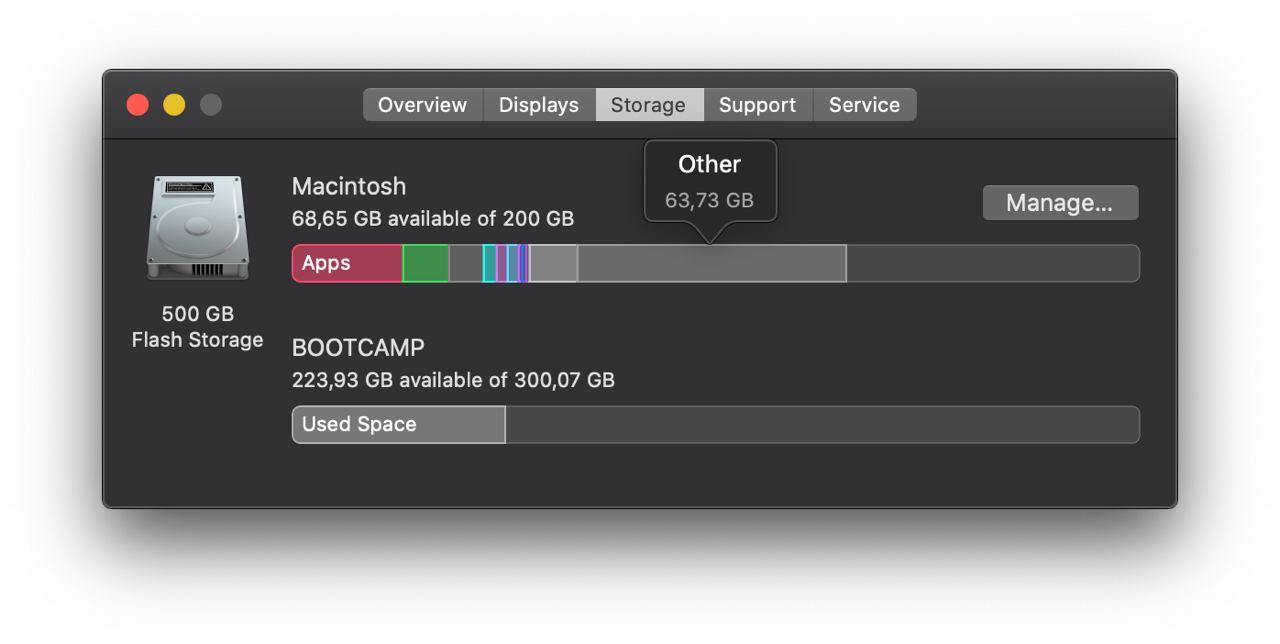Open the Manage... storage button
Image resolution: width=1280 pixels, height=644 pixels.
tap(1060, 203)
